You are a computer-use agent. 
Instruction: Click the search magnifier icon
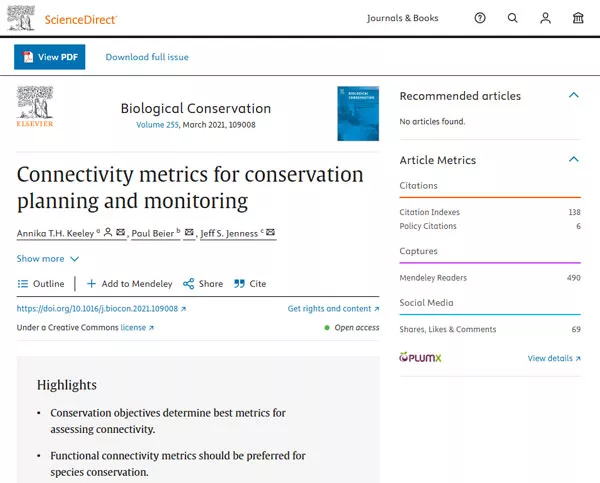pos(513,18)
